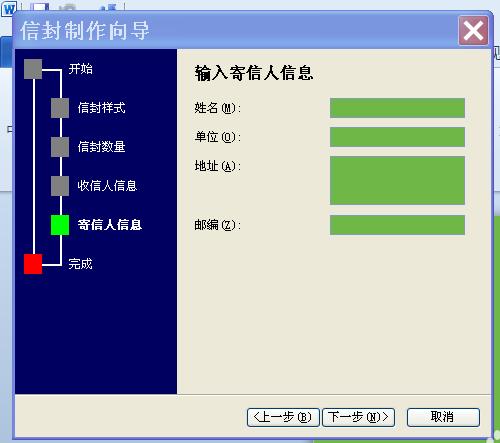
Task: Click the gray 信封数量 step square
Action: 60,147
